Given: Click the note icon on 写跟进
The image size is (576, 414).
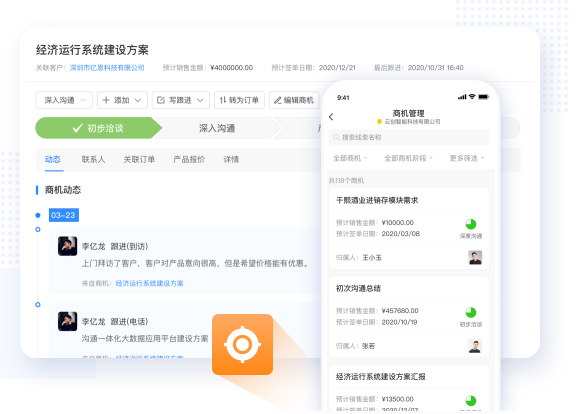Looking at the screenshot, I should point(161,100).
